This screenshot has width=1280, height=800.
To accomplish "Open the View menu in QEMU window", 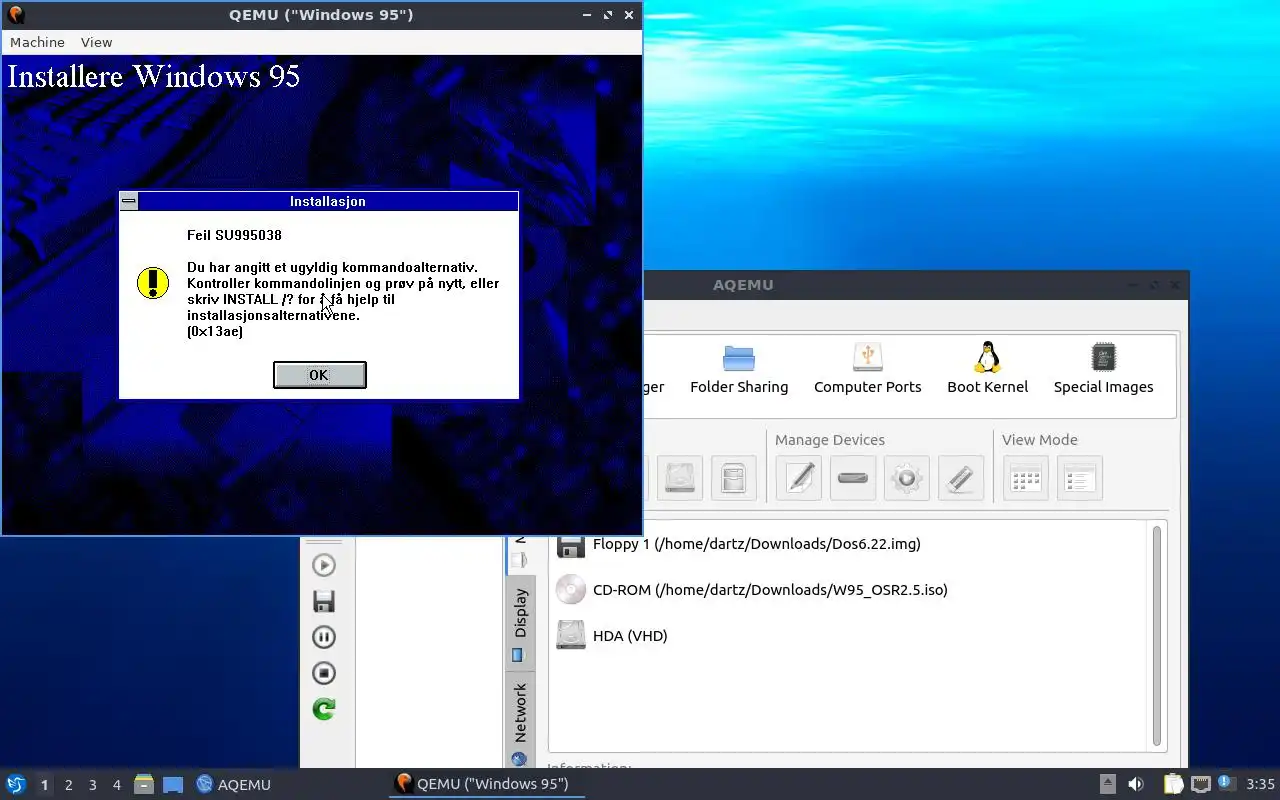I will 96,42.
